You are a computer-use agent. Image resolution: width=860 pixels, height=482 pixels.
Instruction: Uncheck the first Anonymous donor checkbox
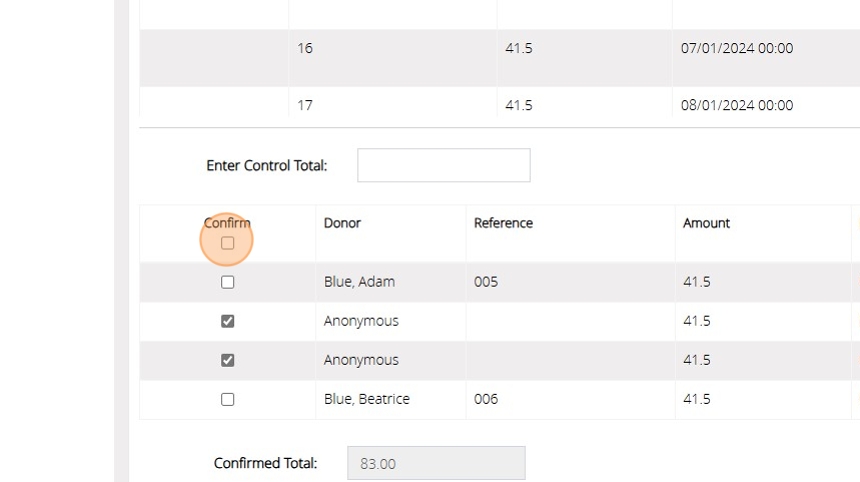coord(227,321)
